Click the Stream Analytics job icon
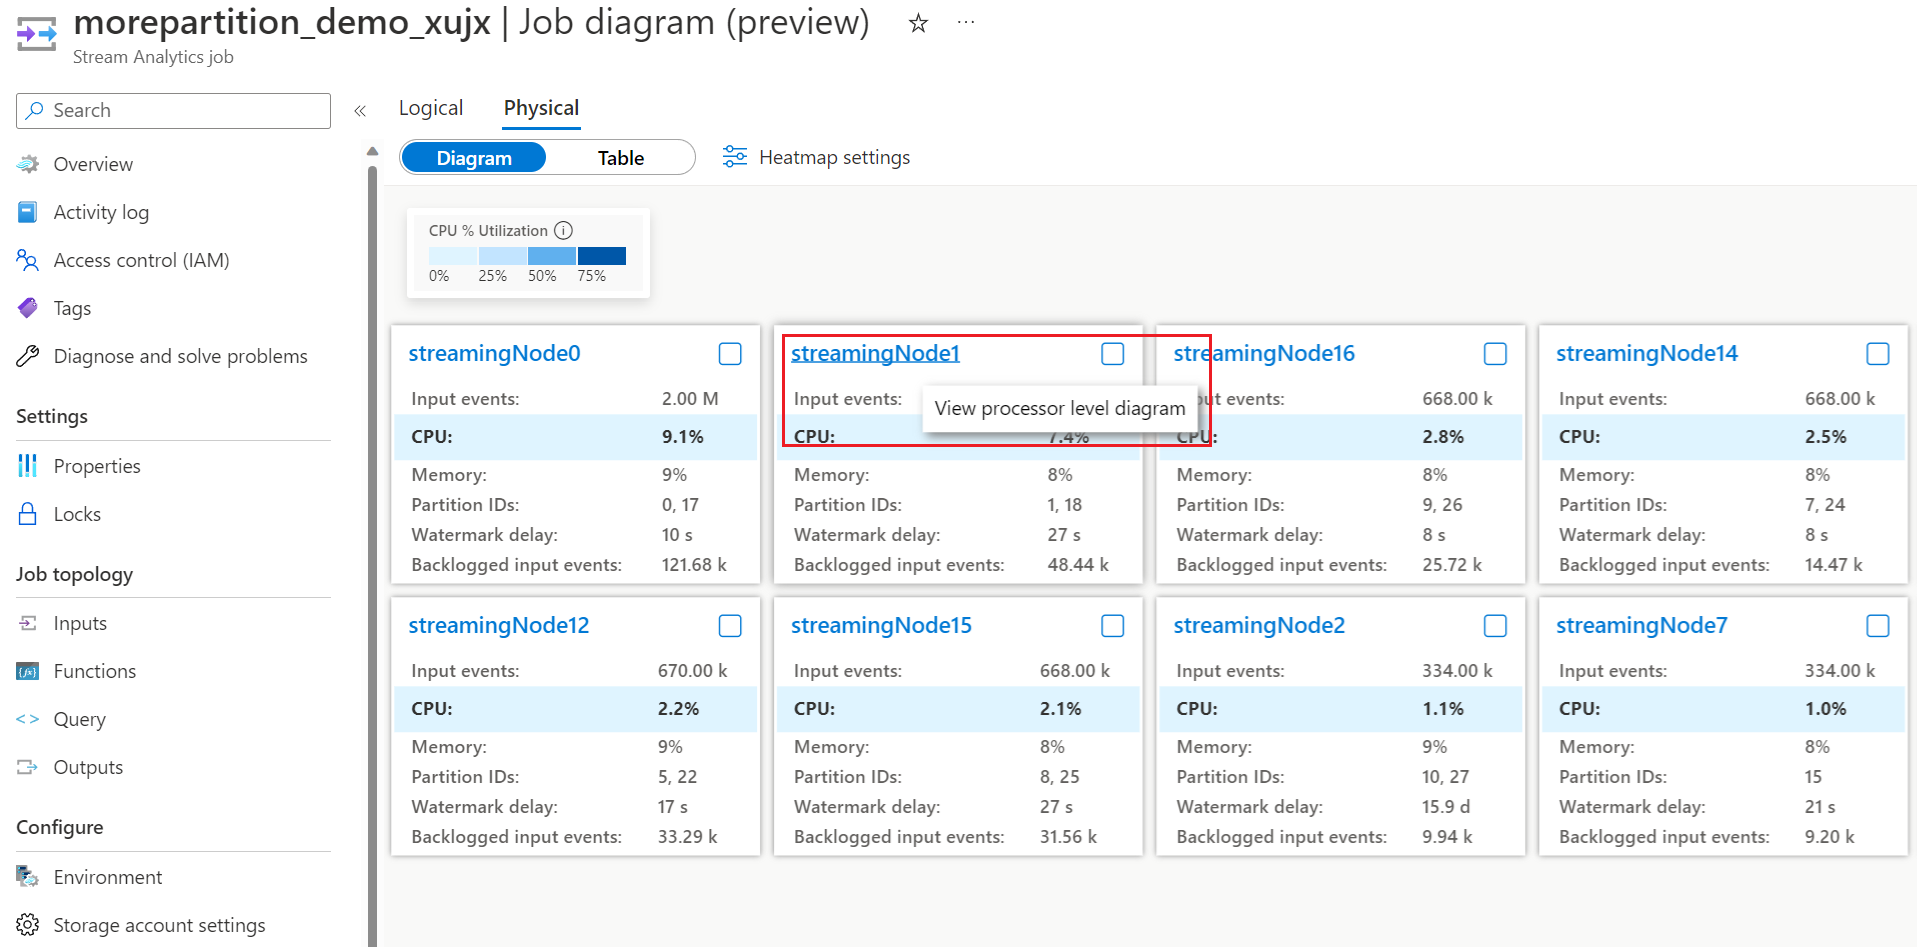This screenshot has width=1917, height=947. point(37,33)
